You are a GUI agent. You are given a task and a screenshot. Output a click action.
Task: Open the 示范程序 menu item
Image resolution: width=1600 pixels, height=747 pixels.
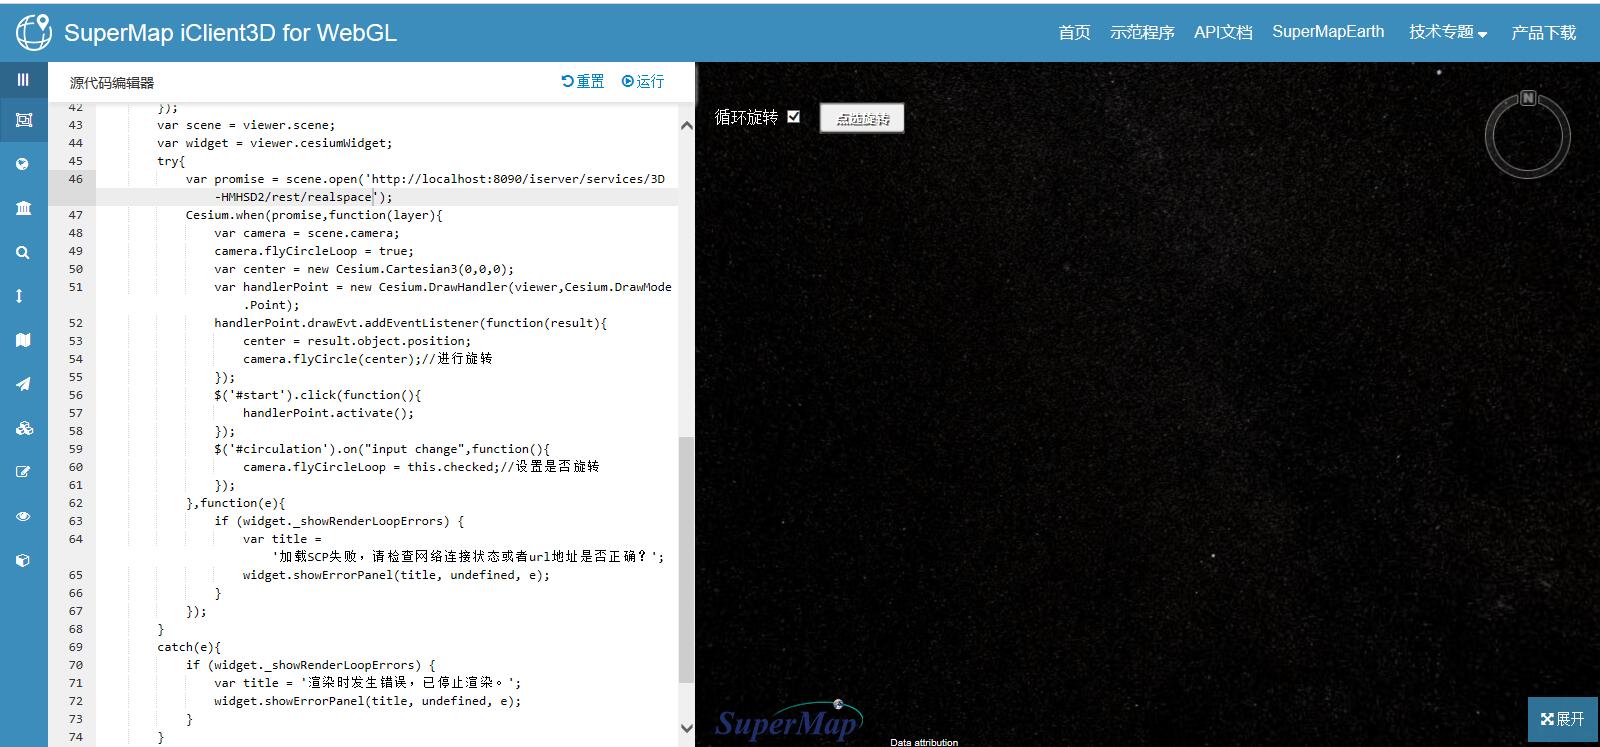tap(1142, 32)
